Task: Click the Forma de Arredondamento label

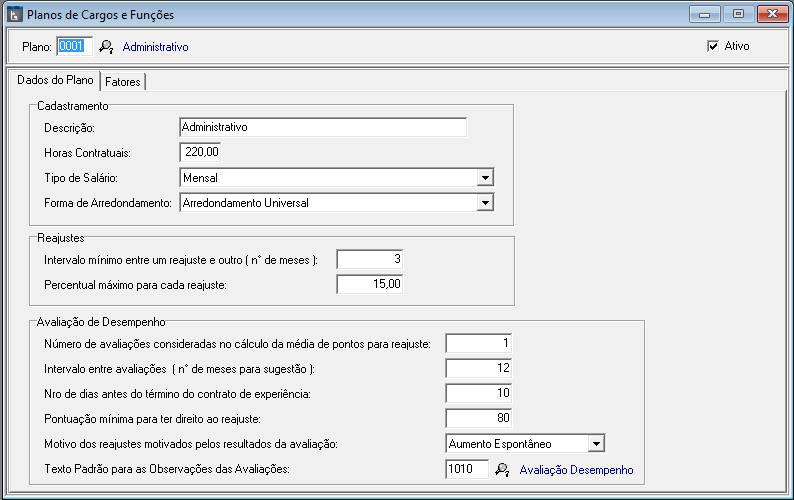Action: point(108,203)
